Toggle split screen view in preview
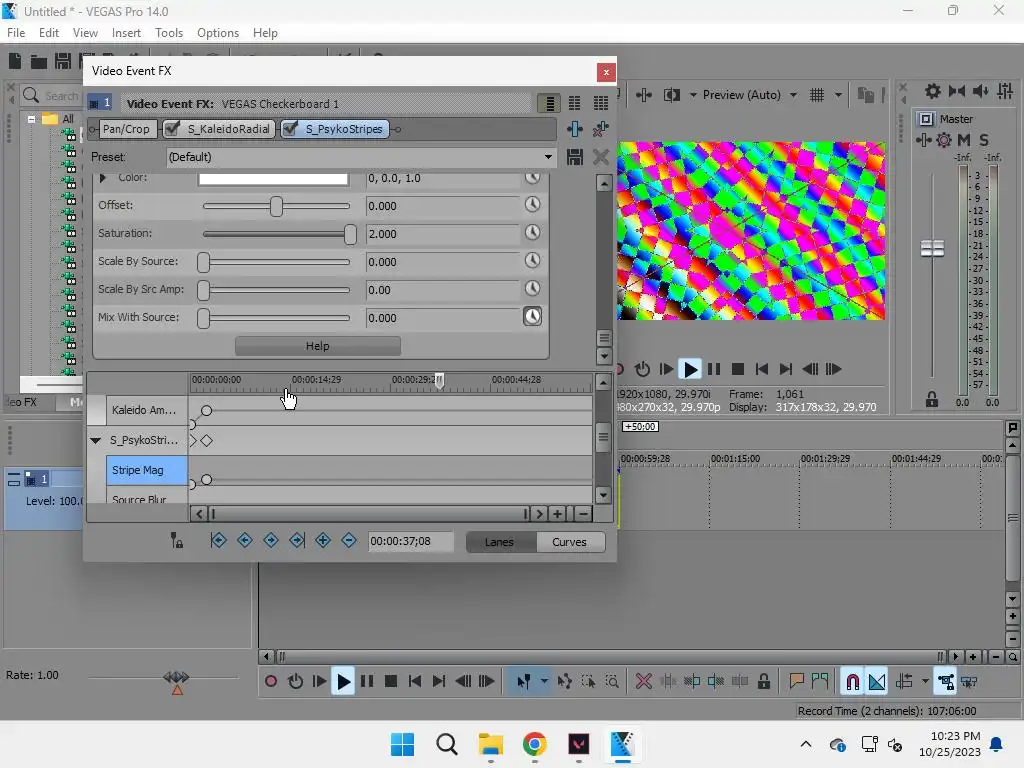 click(x=671, y=95)
